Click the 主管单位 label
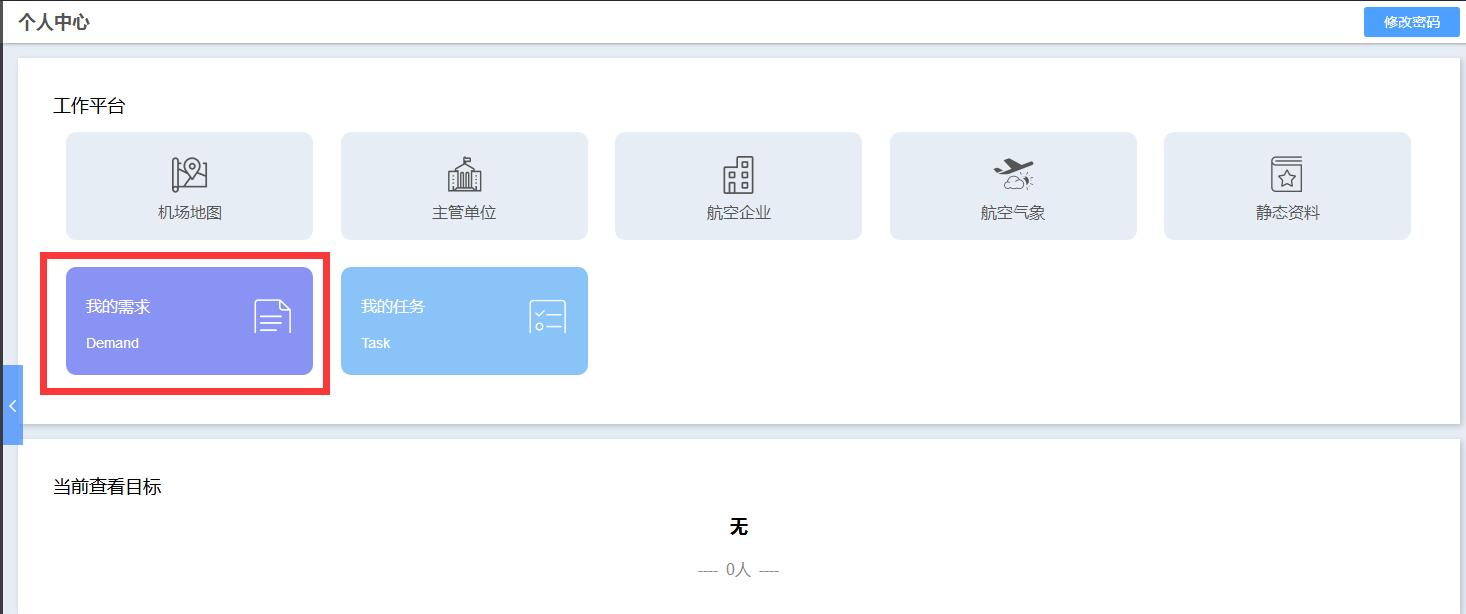Screen dimensions: 1466x614 (x=464, y=213)
